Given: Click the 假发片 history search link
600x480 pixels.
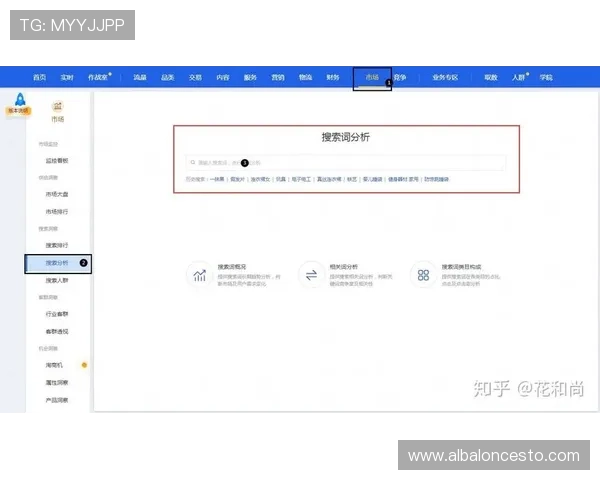Looking at the screenshot, I should click(x=237, y=179).
